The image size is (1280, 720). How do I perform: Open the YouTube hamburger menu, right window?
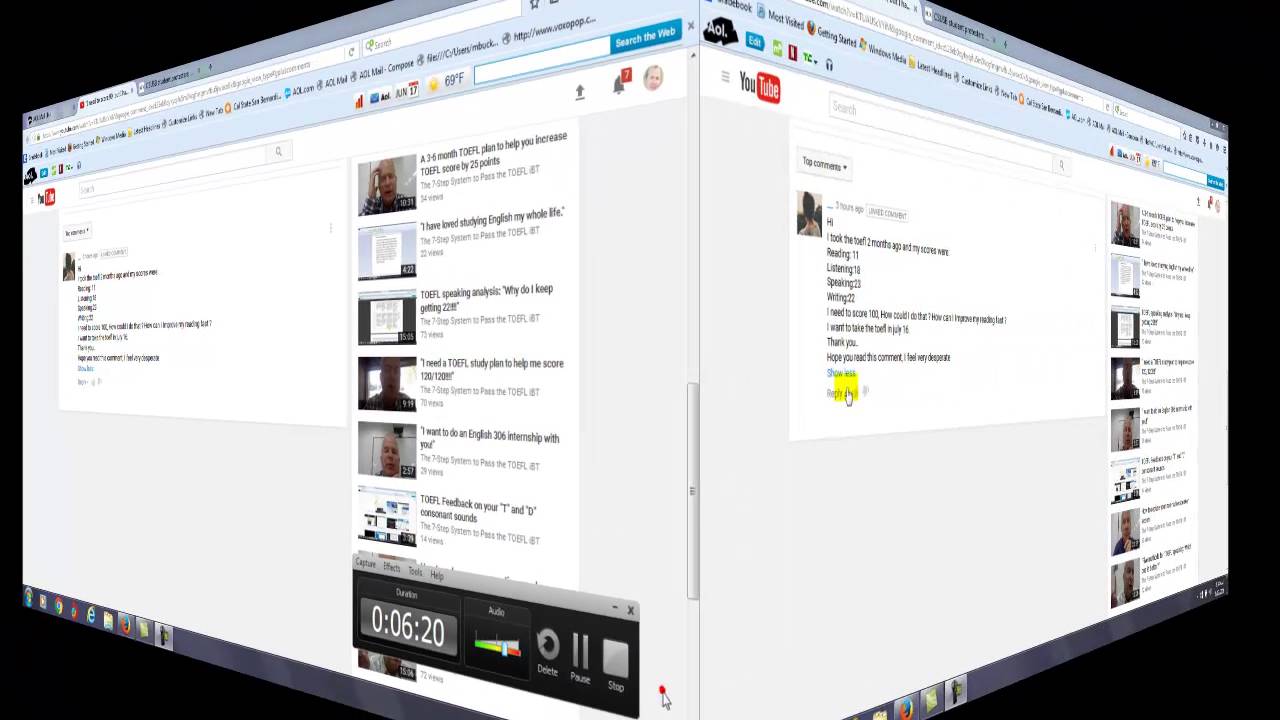pos(725,76)
